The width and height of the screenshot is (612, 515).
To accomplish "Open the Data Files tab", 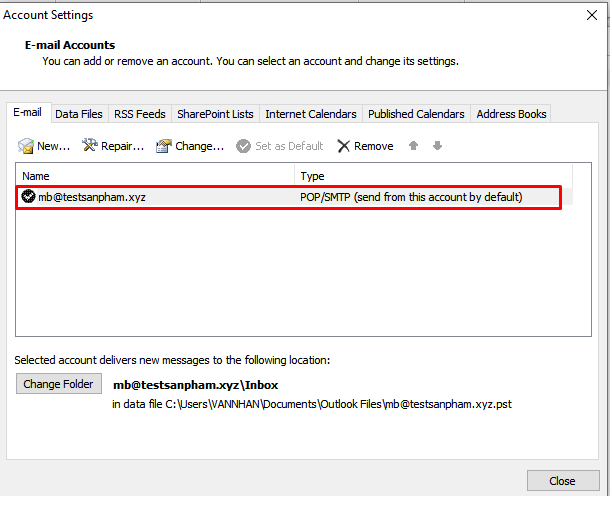I will tap(79, 114).
